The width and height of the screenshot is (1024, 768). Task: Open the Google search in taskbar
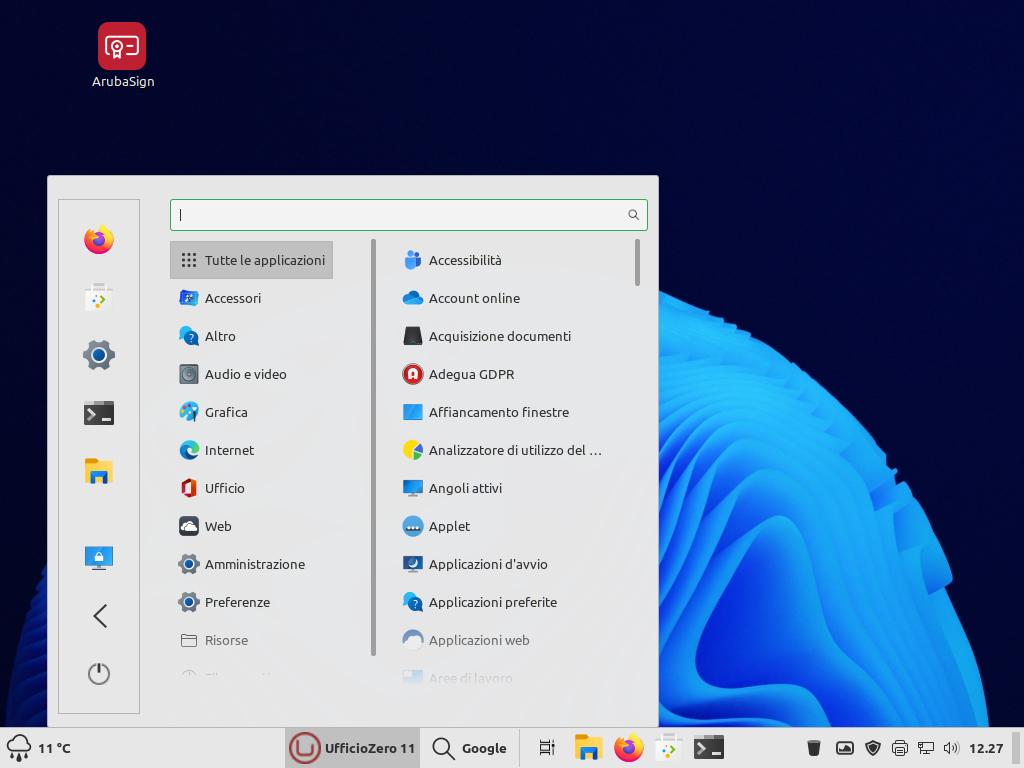[470, 748]
